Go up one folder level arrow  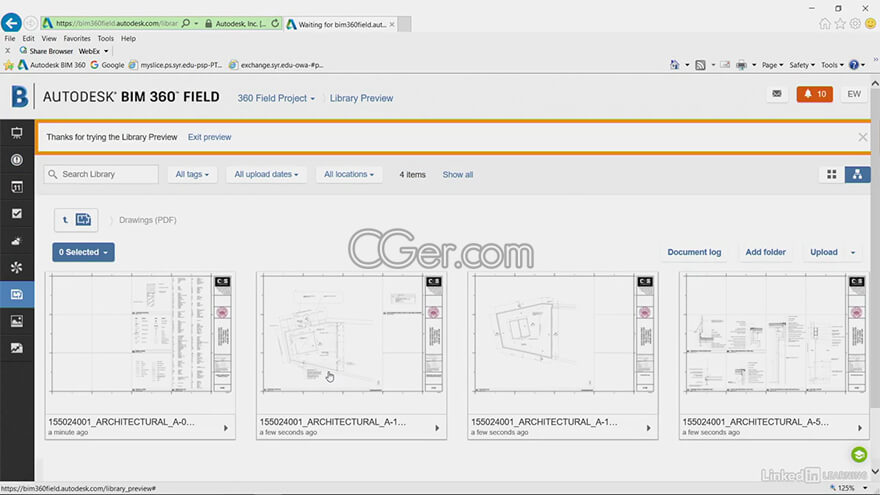point(65,220)
